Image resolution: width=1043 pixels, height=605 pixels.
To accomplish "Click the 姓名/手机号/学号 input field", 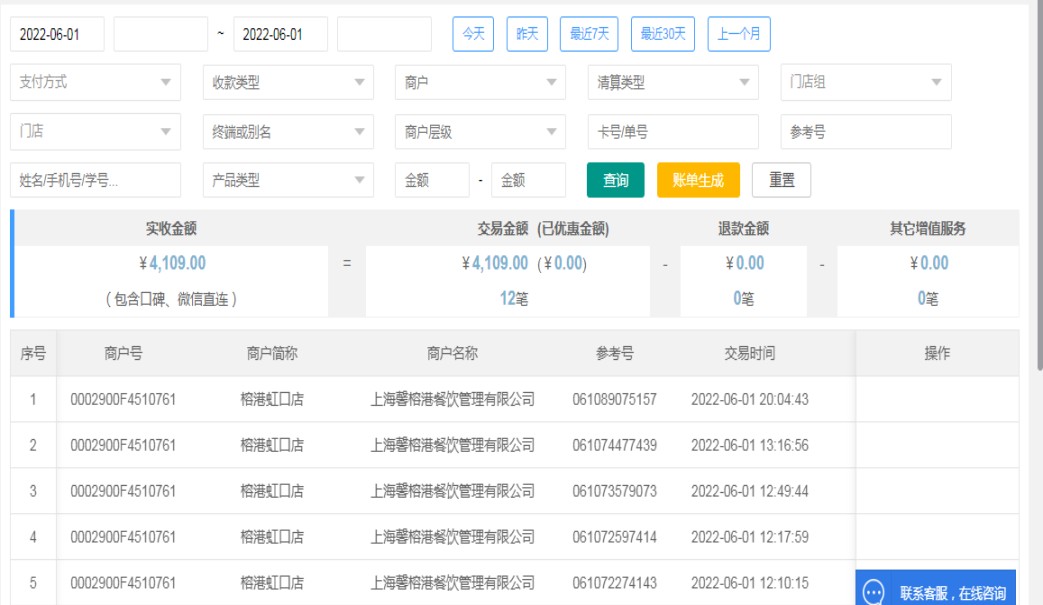I will [x=96, y=181].
